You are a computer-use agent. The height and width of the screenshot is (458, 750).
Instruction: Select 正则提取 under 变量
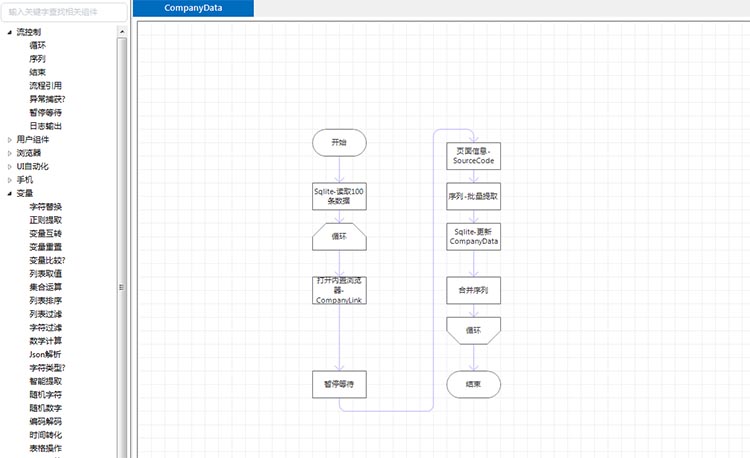45,220
